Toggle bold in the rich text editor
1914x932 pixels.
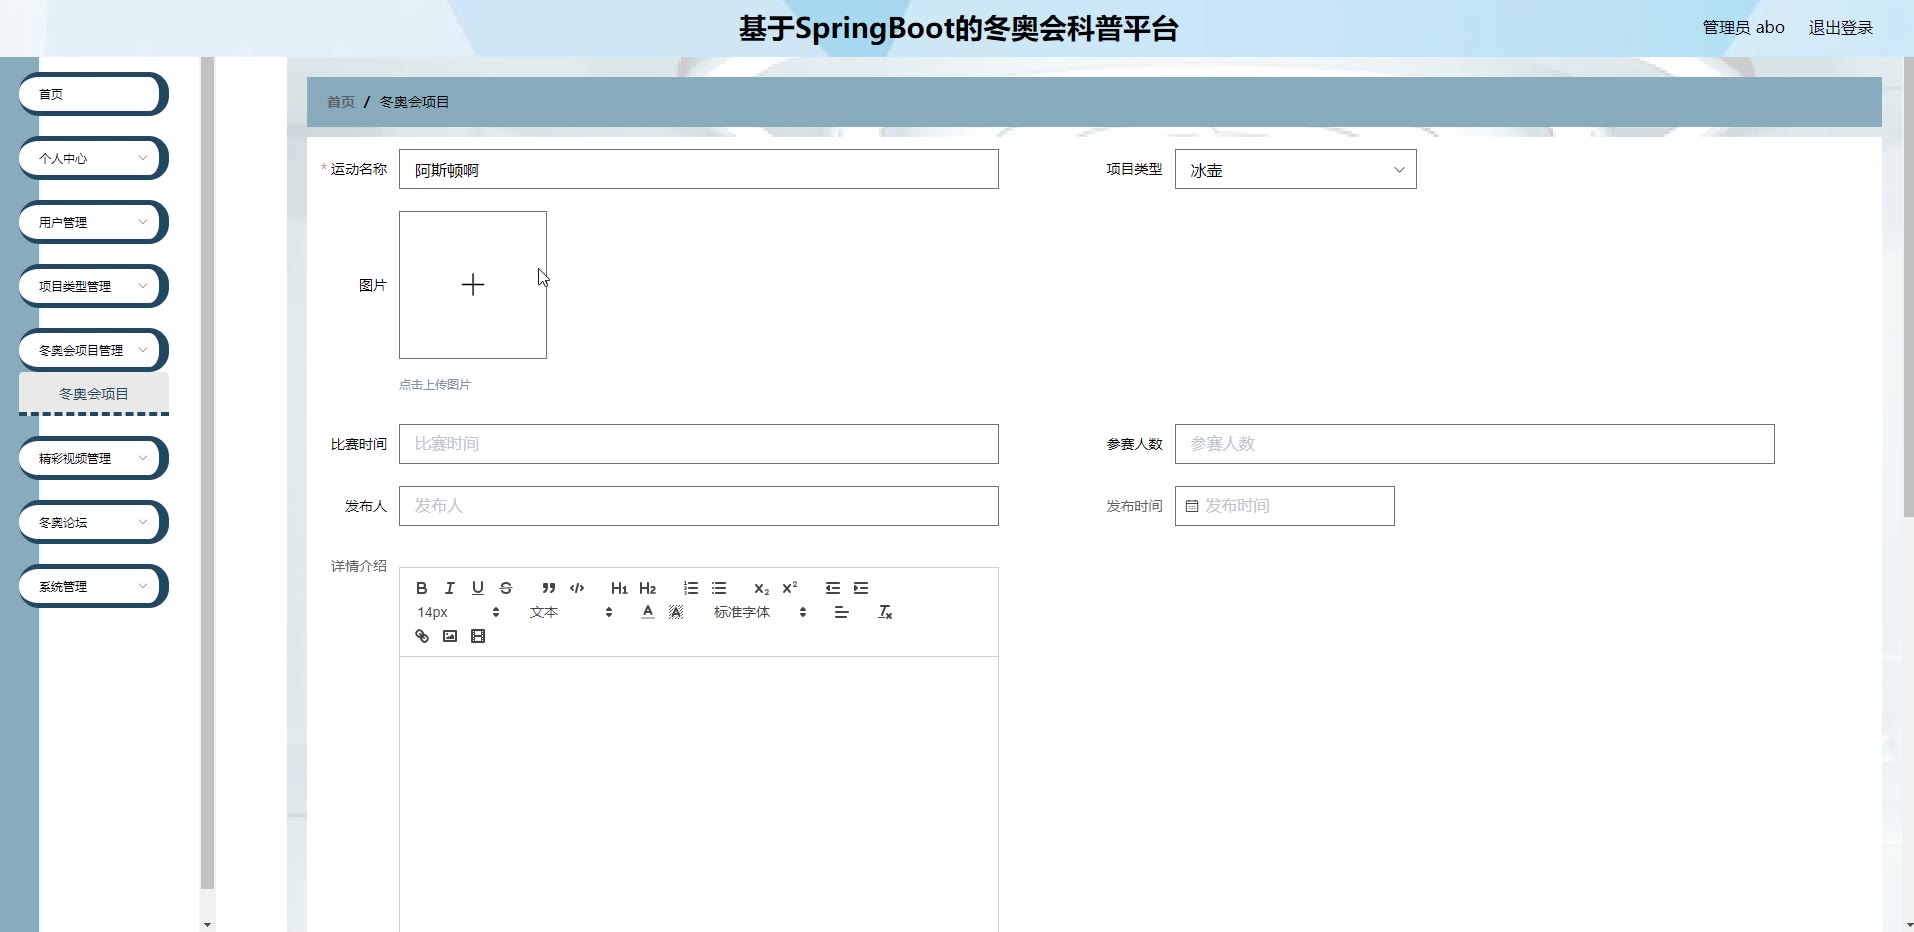point(422,588)
